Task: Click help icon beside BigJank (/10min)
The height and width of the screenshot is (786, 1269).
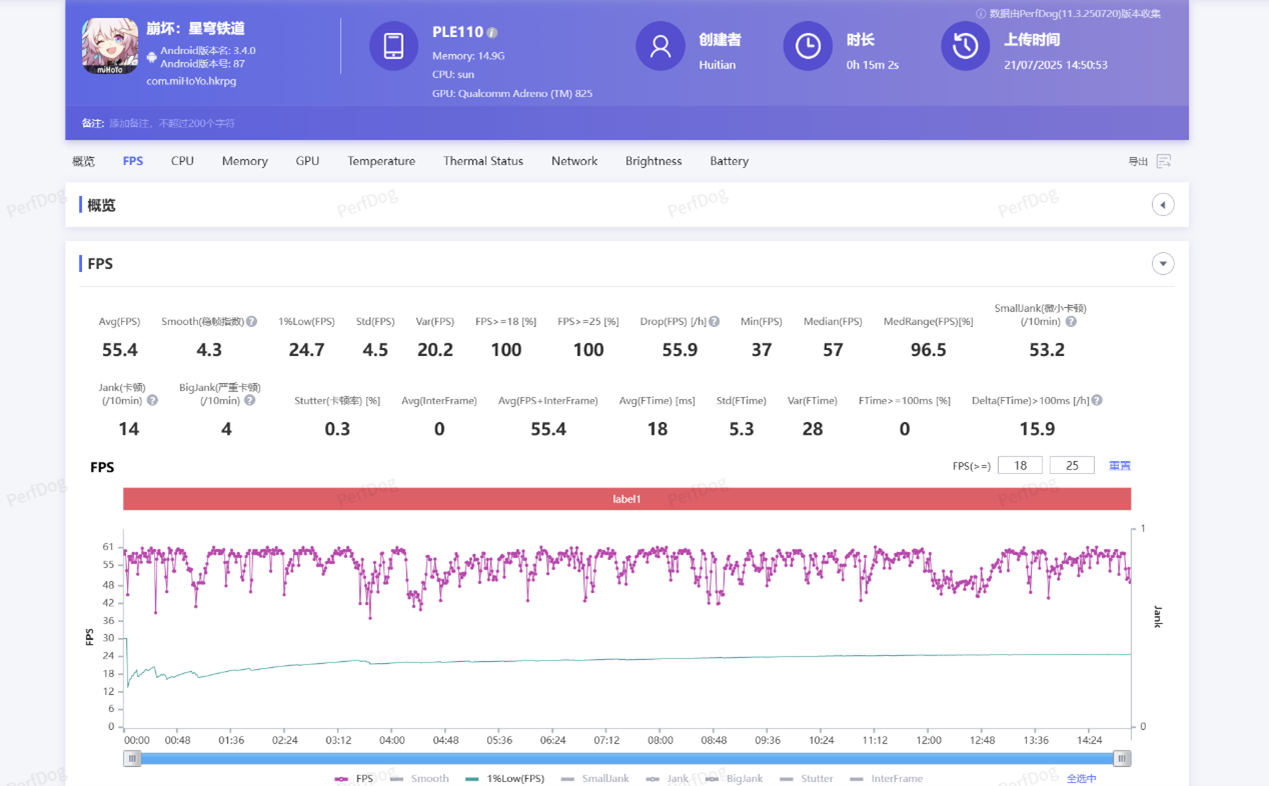Action: click(250, 401)
